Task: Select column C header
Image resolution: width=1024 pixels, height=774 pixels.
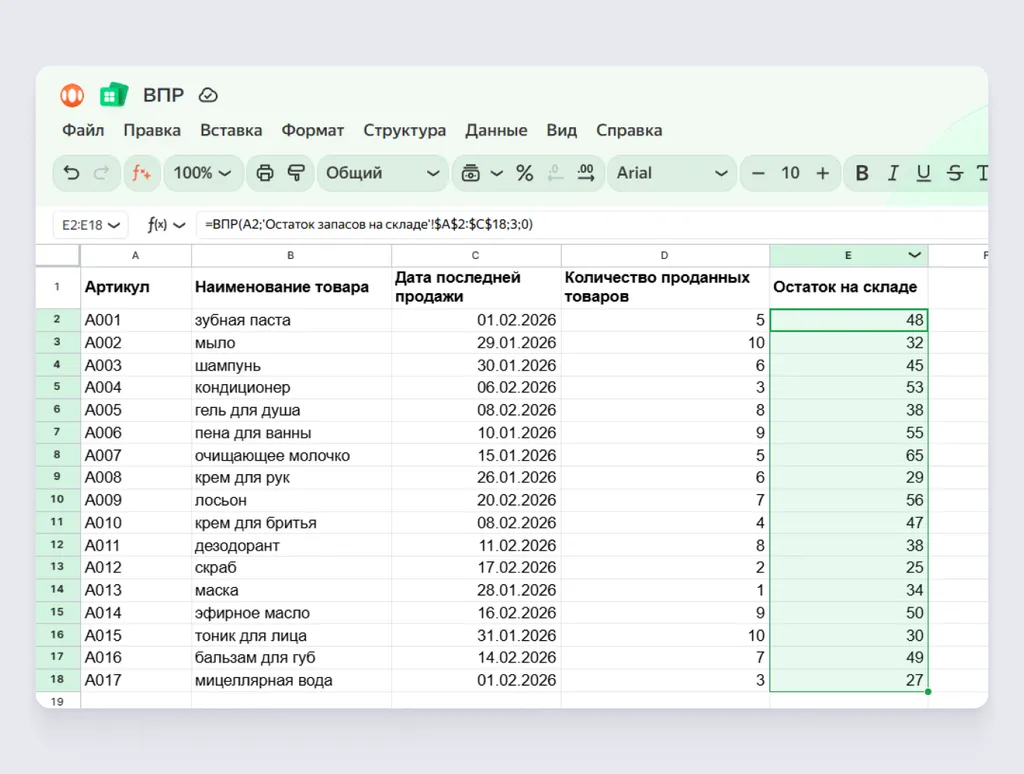Action: (476, 255)
